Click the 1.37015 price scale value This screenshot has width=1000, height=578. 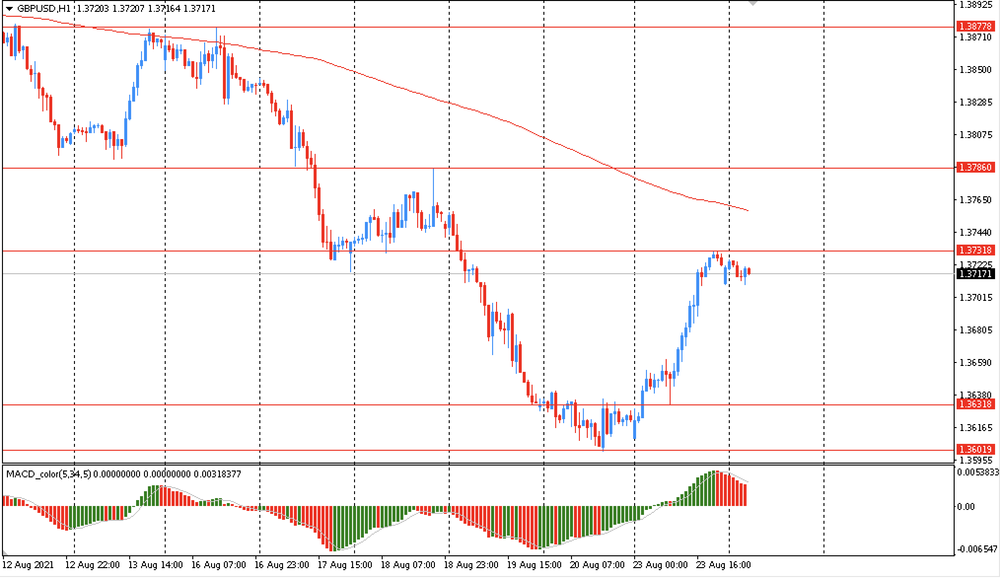pyautogui.click(x=976, y=297)
